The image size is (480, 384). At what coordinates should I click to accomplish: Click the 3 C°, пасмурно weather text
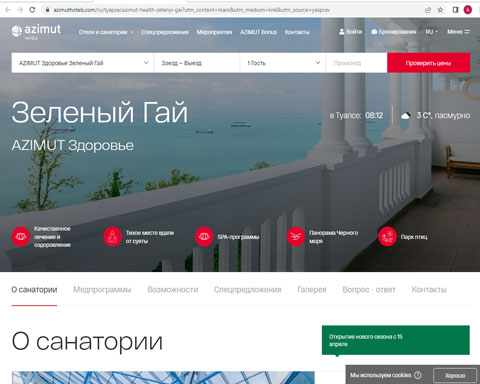click(443, 116)
